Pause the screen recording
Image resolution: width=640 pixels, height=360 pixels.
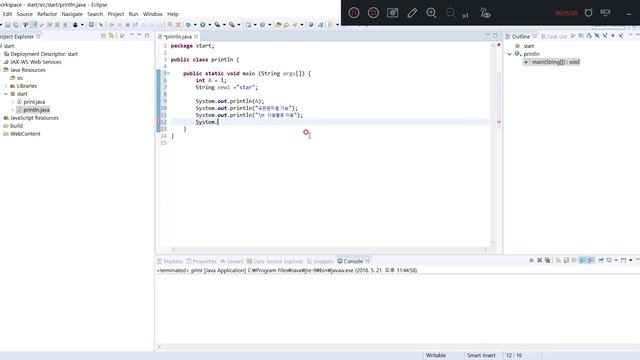pyautogui.click(x=354, y=13)
